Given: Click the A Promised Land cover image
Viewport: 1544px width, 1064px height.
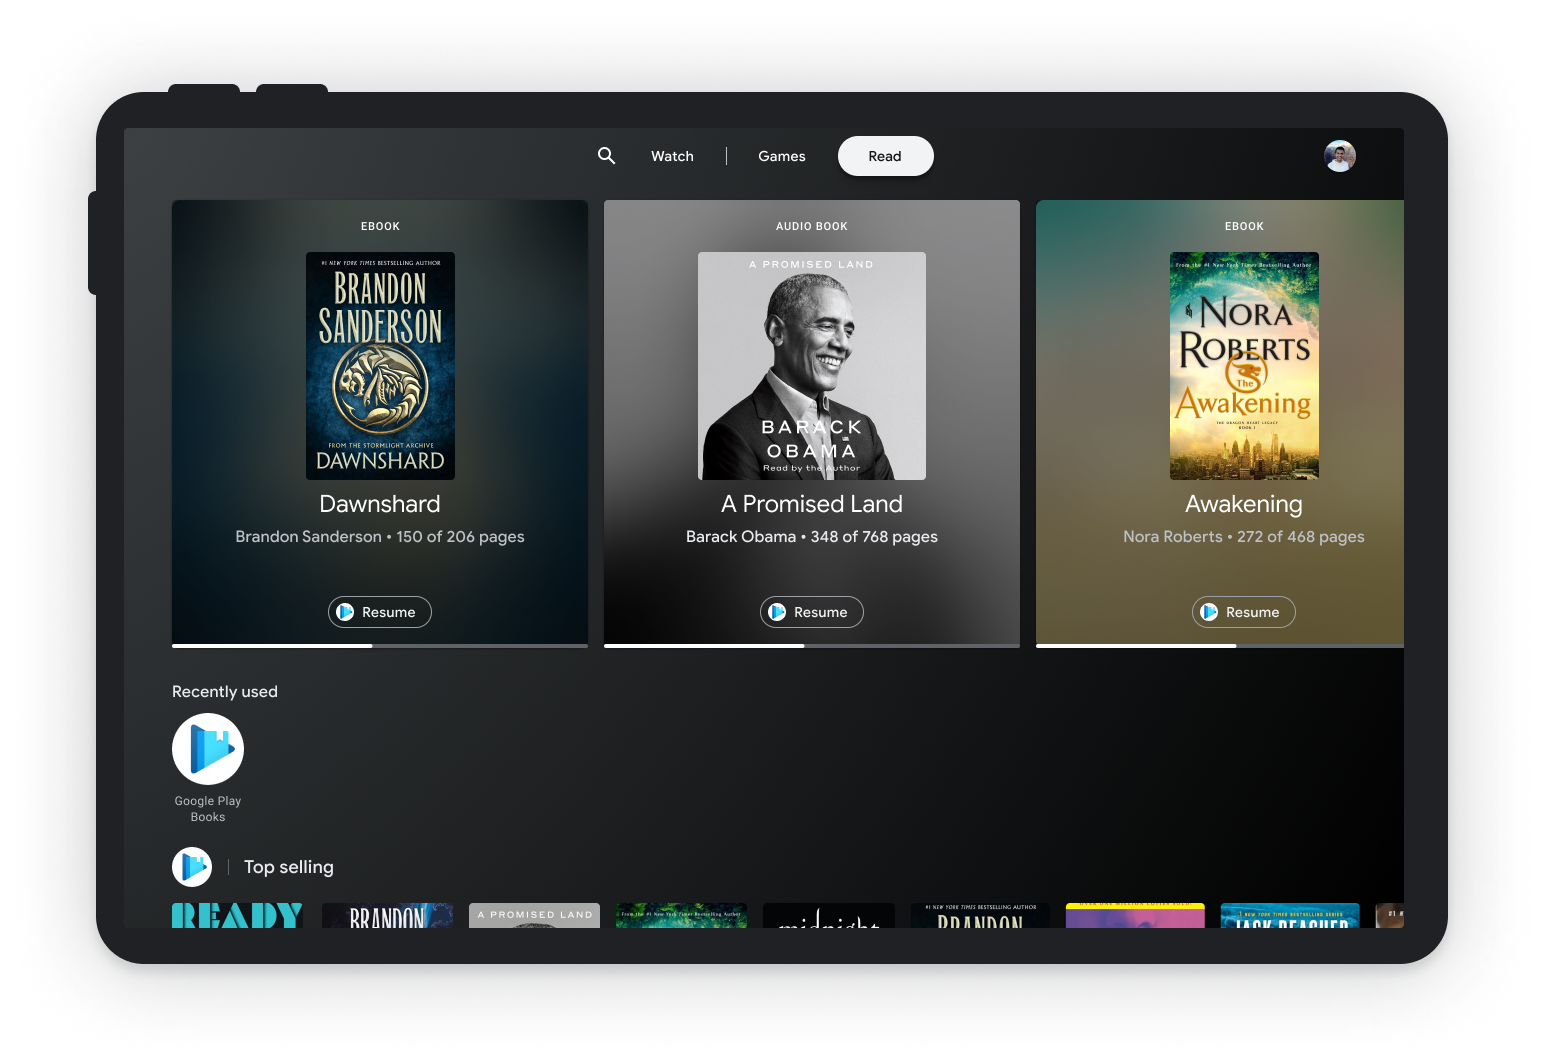Looking at the screenshot, I should tap(812, 366).
